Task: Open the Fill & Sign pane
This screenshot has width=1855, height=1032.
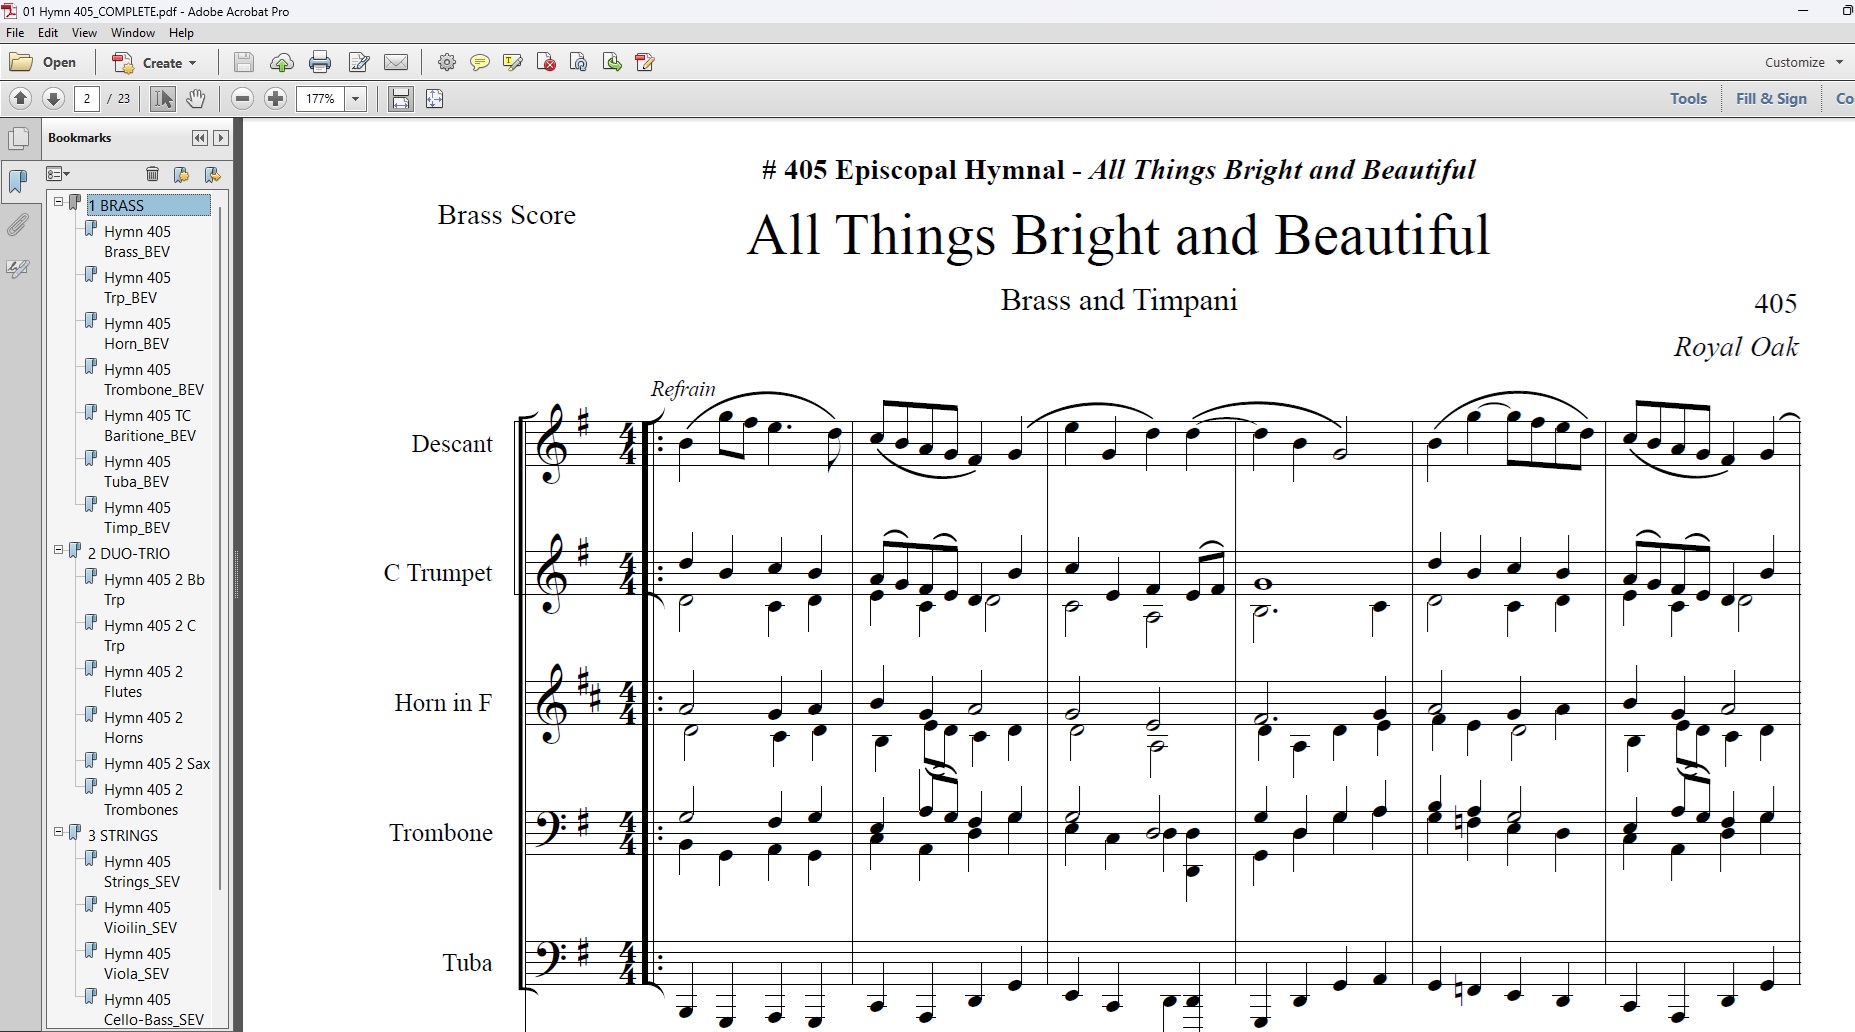Action: pos(1770,98)
